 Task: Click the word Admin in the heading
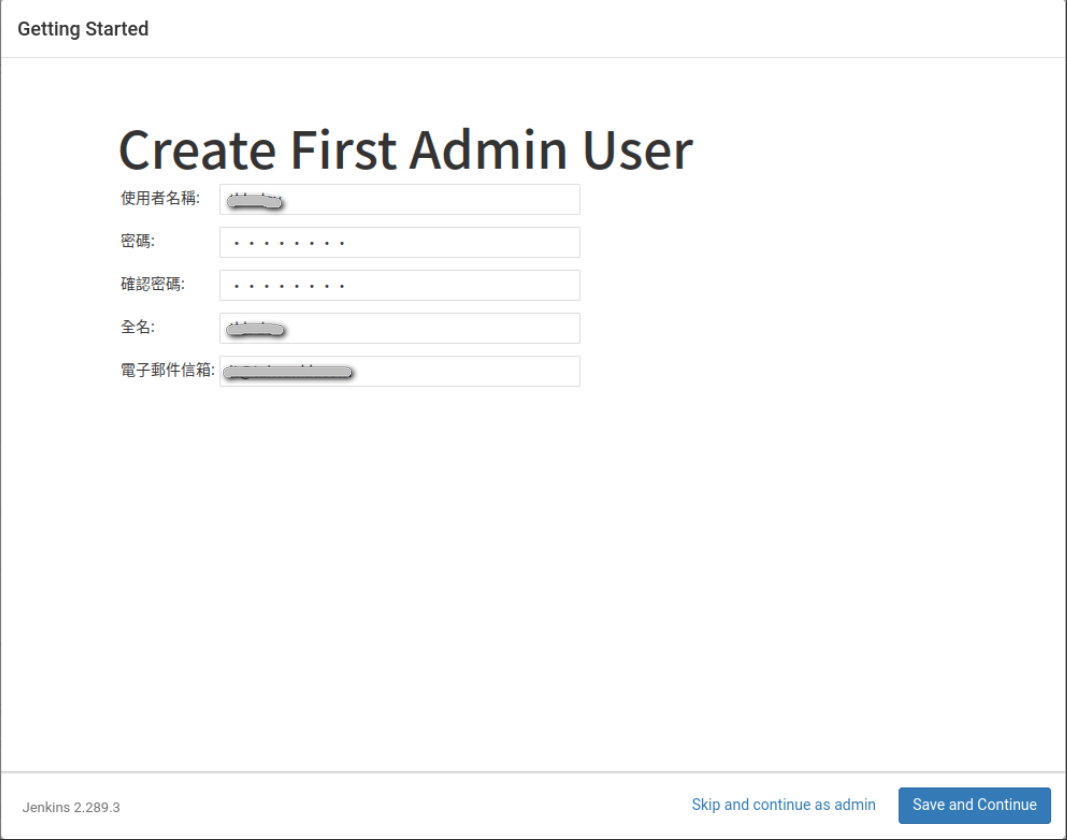488,150
